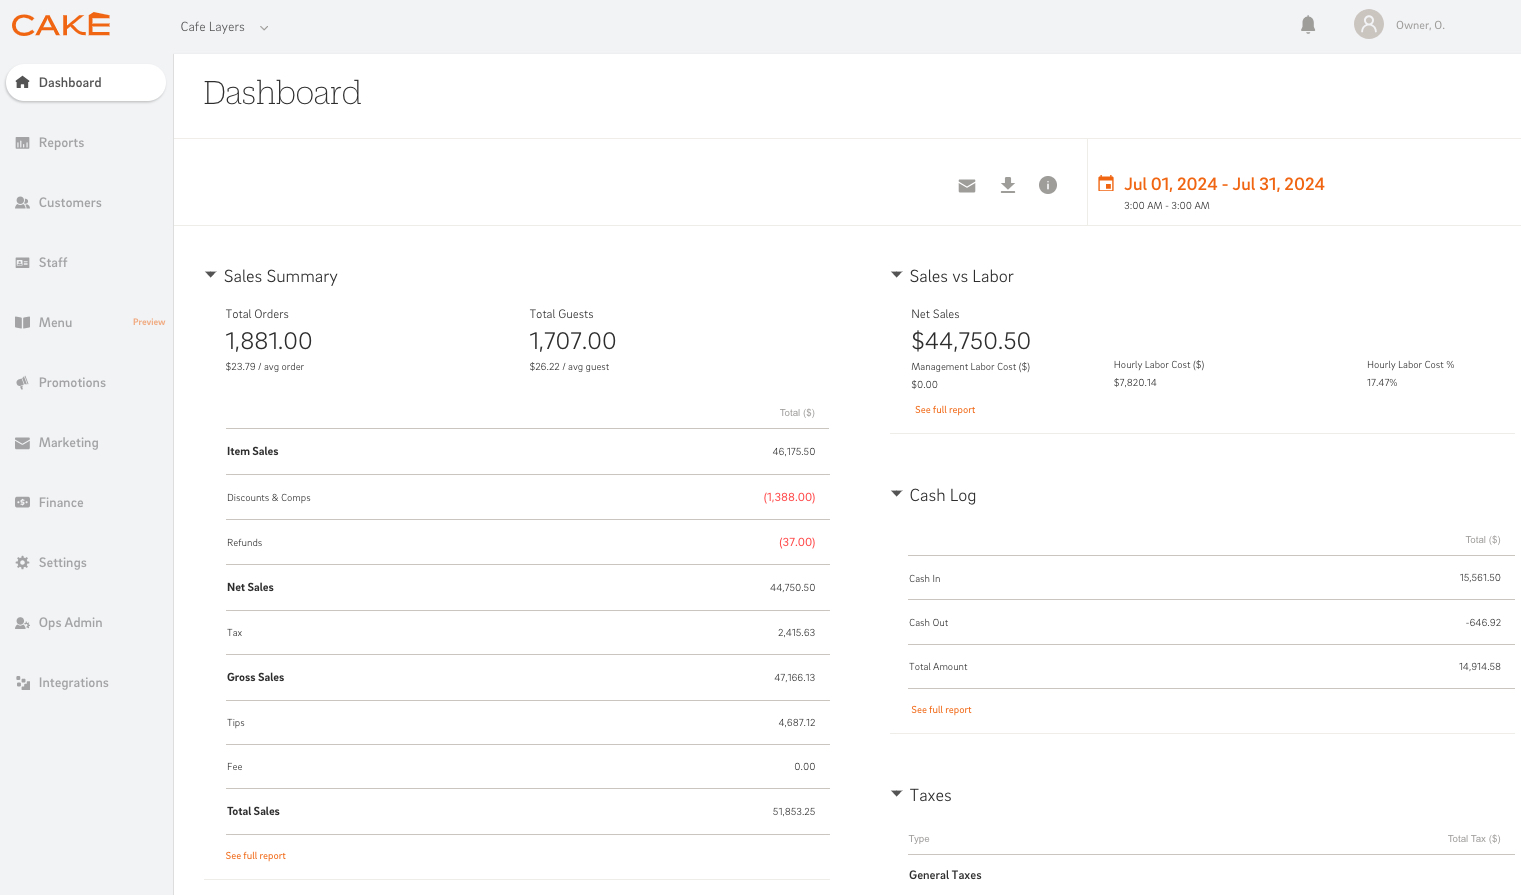Click the Owner, O. account name
This screenshot has height=895, width=1521.
1420,26
